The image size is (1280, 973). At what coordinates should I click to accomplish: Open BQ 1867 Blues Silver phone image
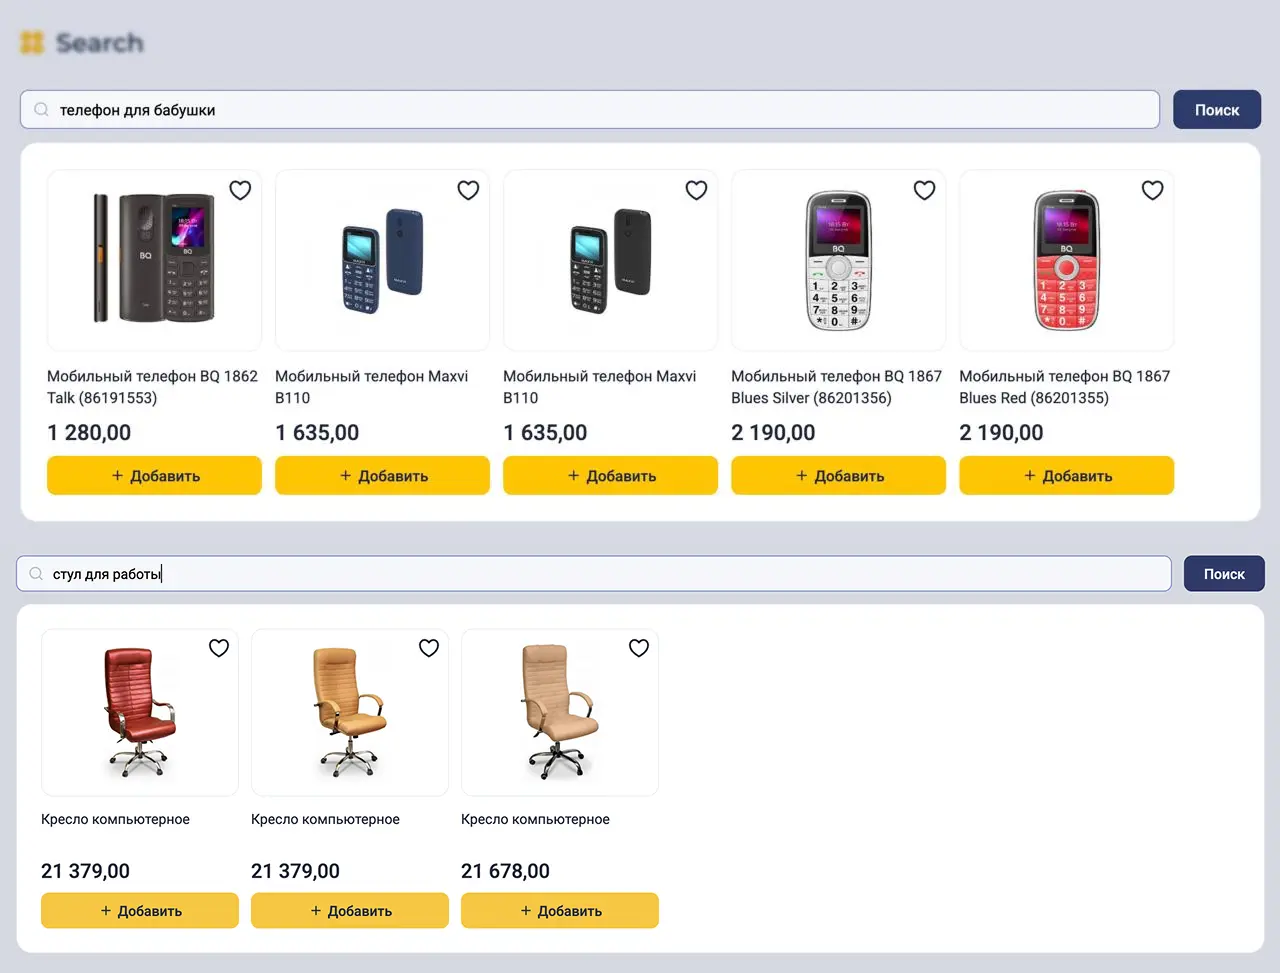coord(838,260)
